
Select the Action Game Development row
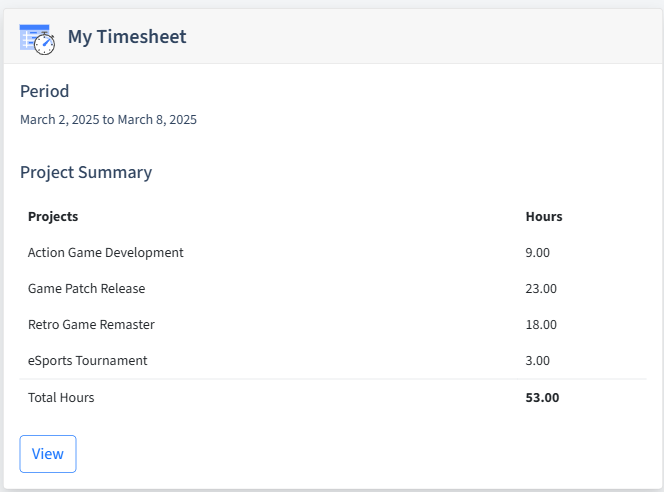tap(333, 253)
